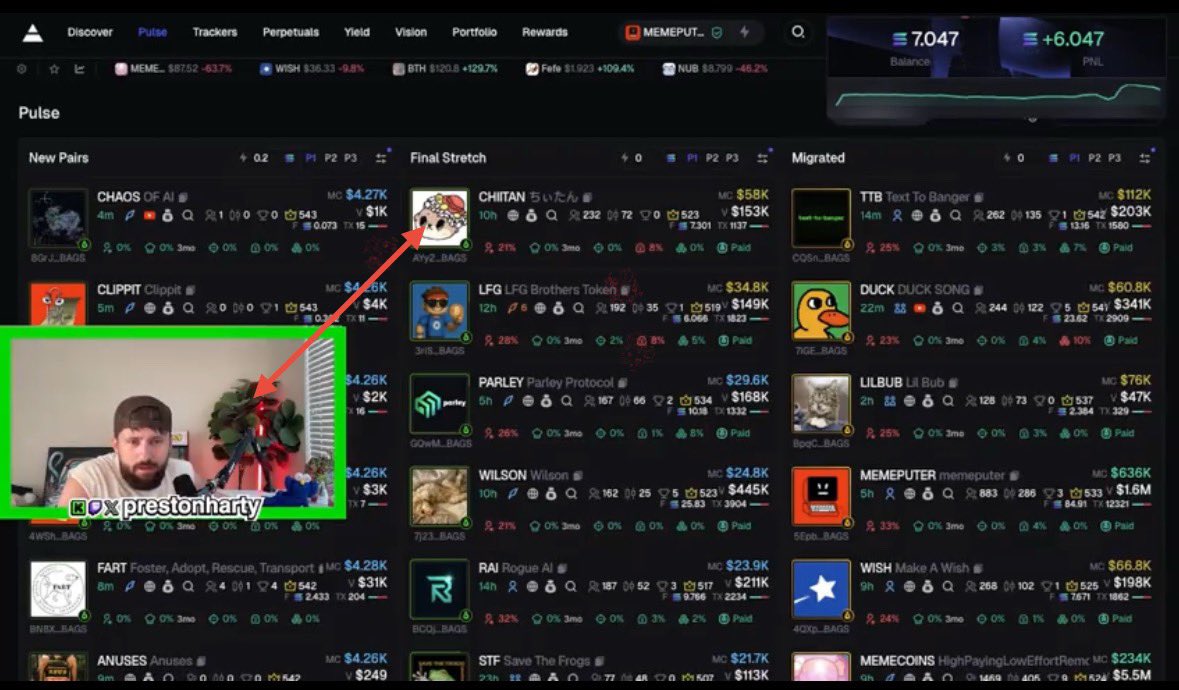Screen dimensions: 1179x690
Task: Click the magnifier icon on LILBUB row
Action: click(948, 401)
